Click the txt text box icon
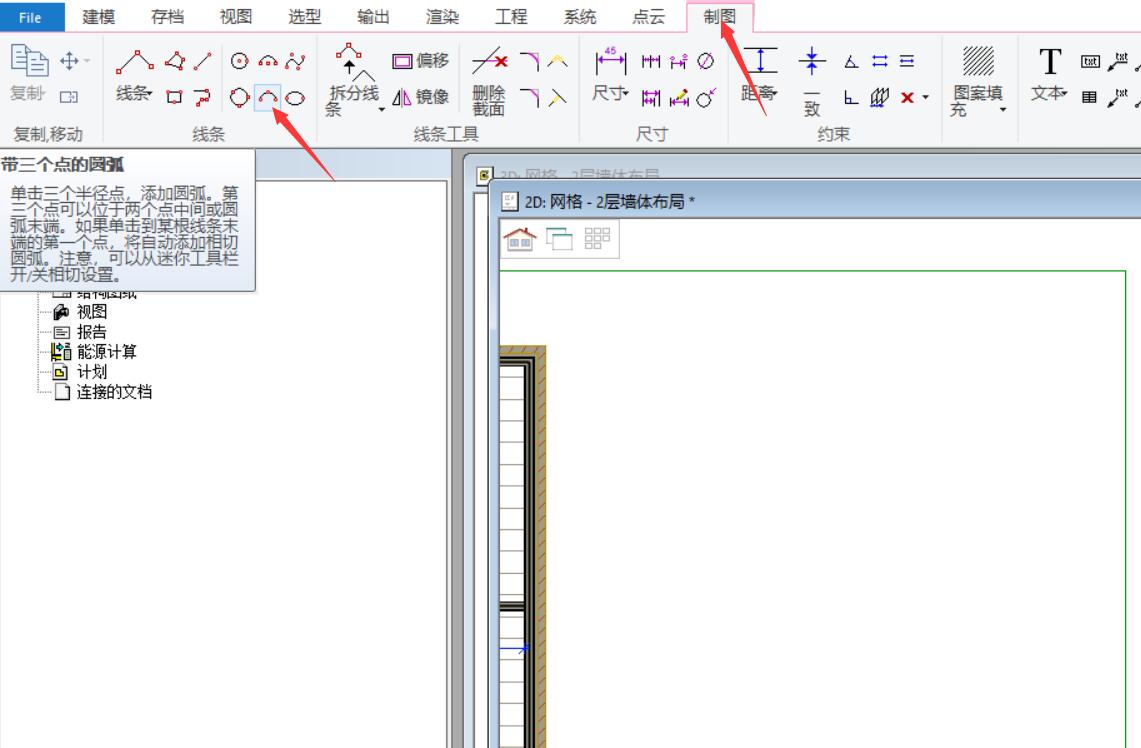Screen dimensions: 1141x748 tap(1090, 61)
